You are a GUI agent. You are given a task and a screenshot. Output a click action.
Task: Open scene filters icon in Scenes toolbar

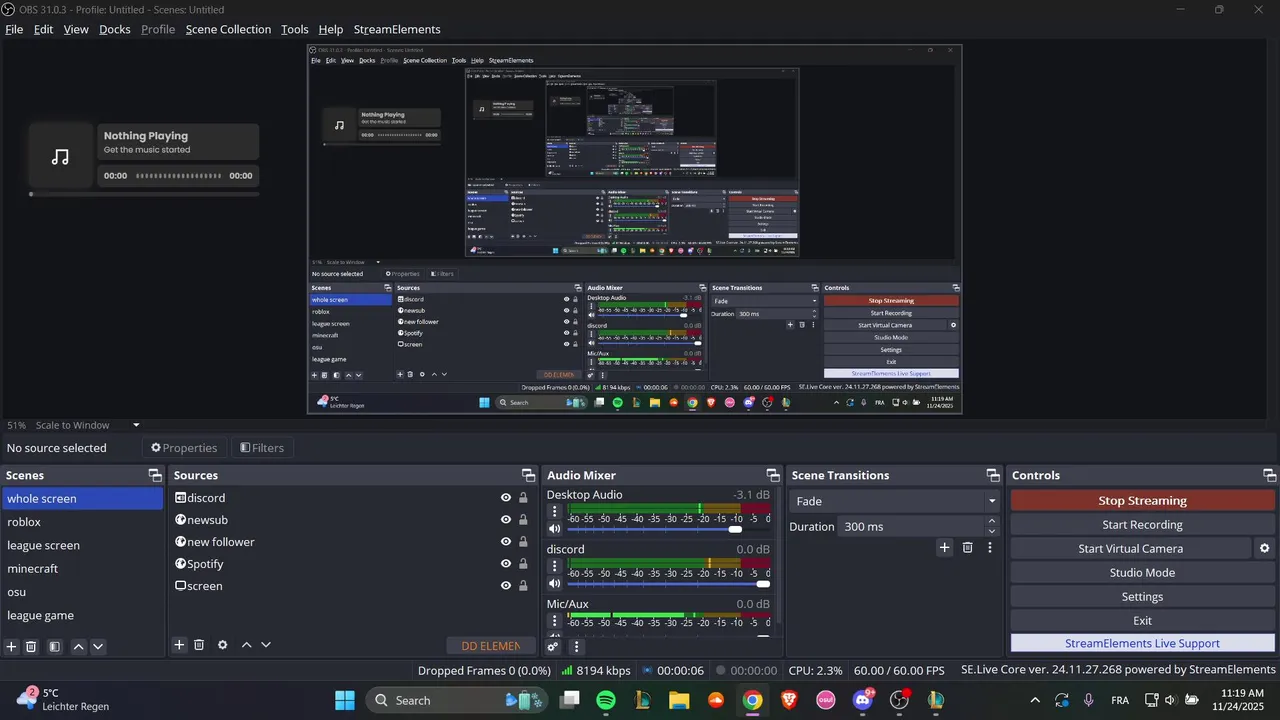55,647
